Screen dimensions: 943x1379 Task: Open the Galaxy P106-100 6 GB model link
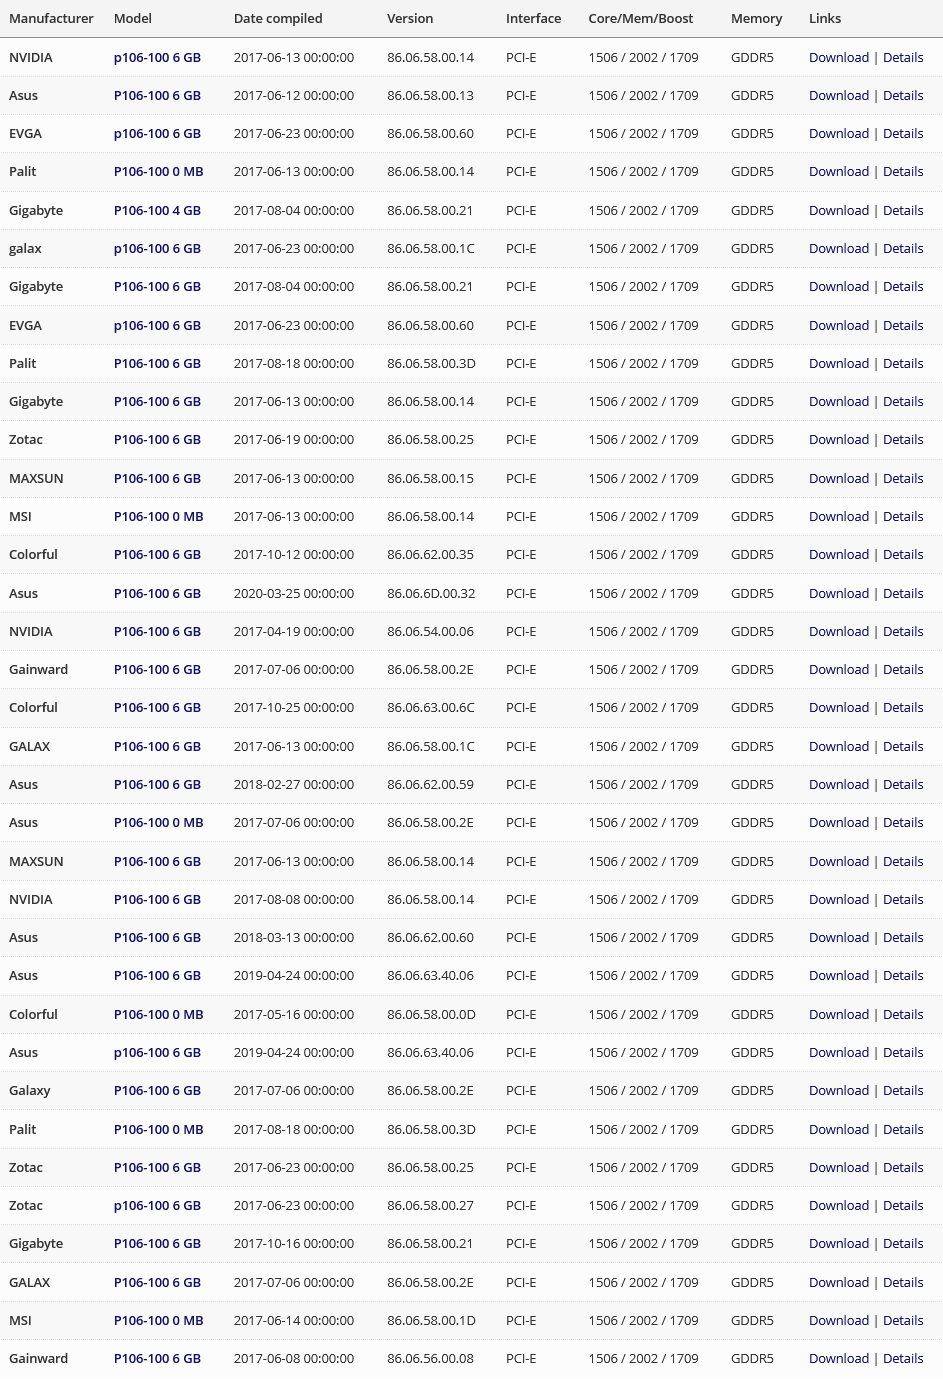[157, 1090]
